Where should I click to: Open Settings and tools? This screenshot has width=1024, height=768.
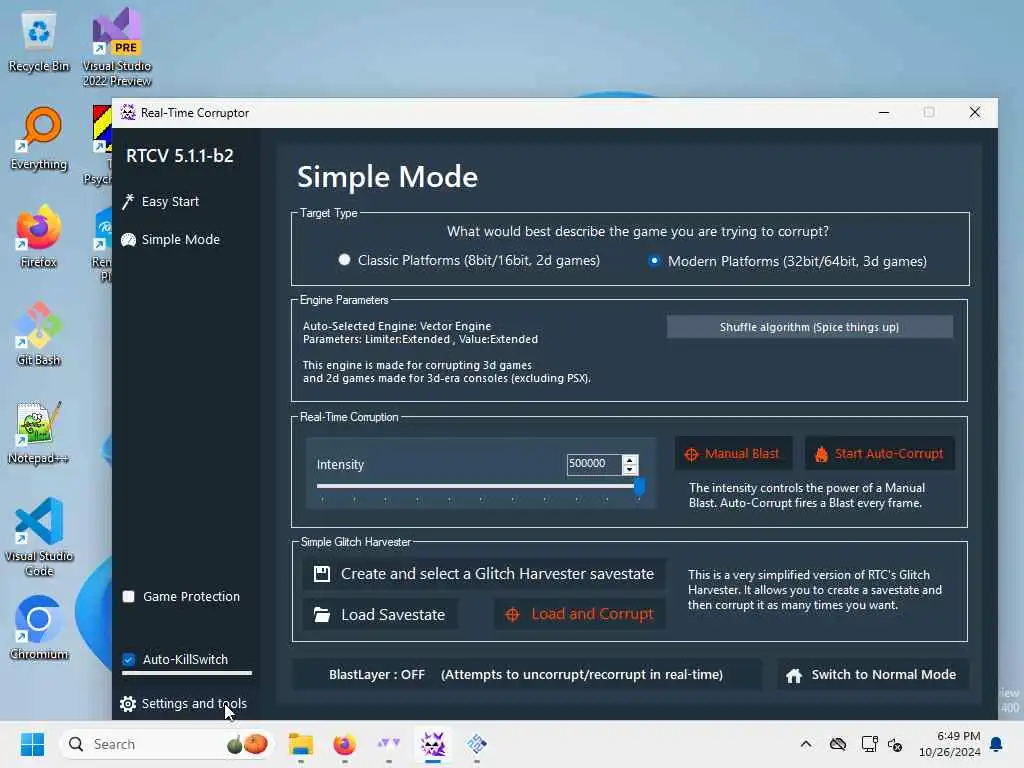pyautogui.click(x=184, y=703)
